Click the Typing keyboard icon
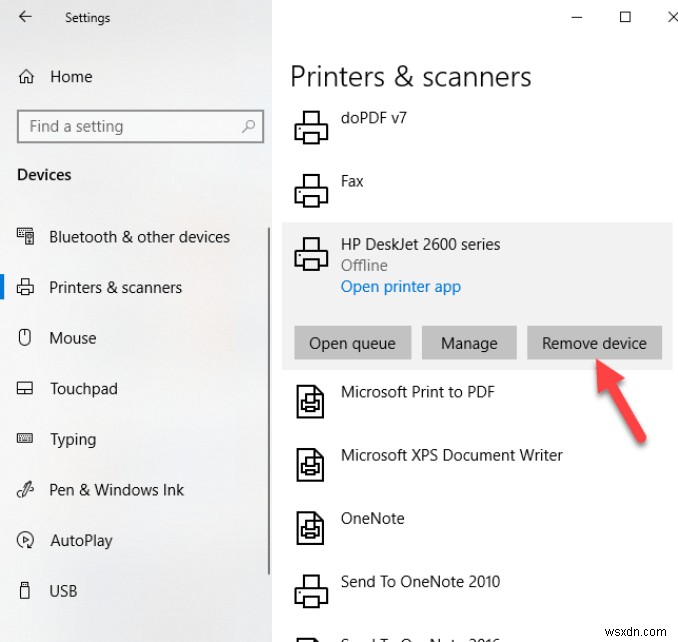 tap(25, 438)
